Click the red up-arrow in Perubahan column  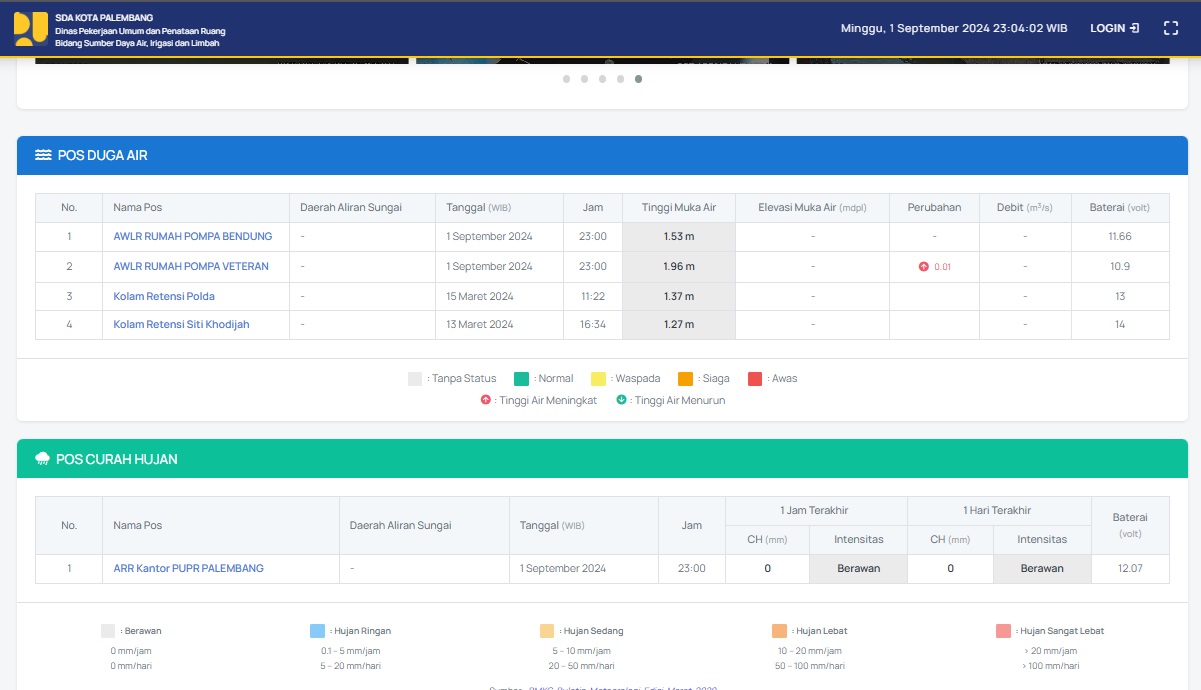pos(923,267)
